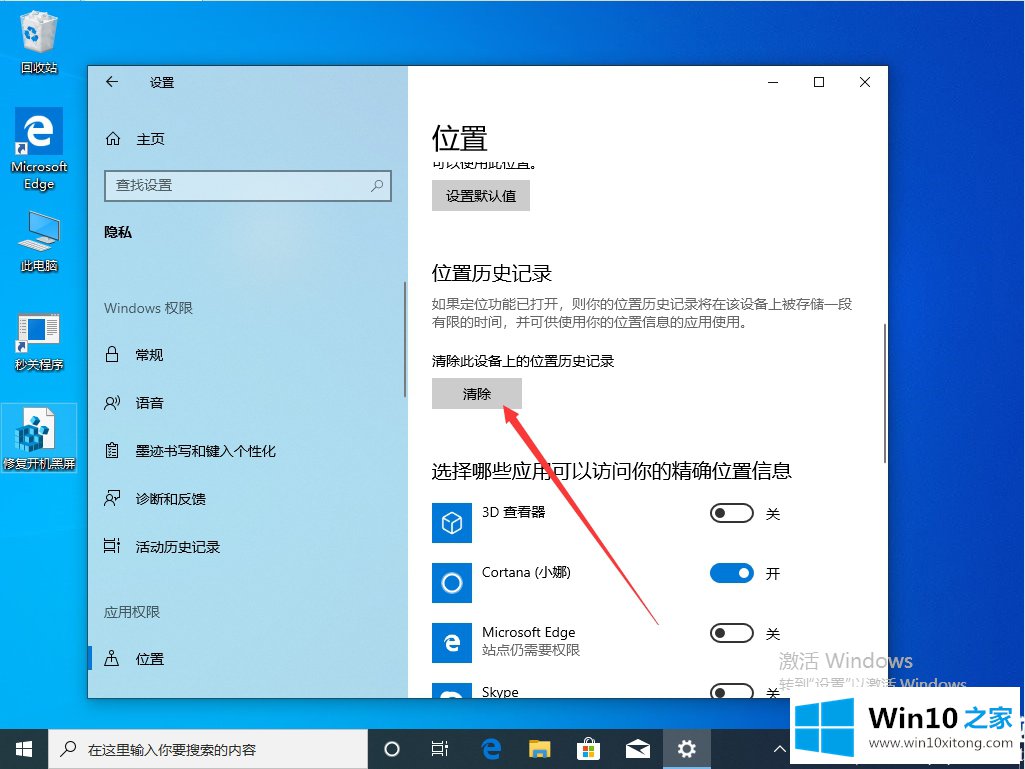This screenshot has width=1025, height=769.
Task: Click the back arrow in Settings
Action: point(112,82)
